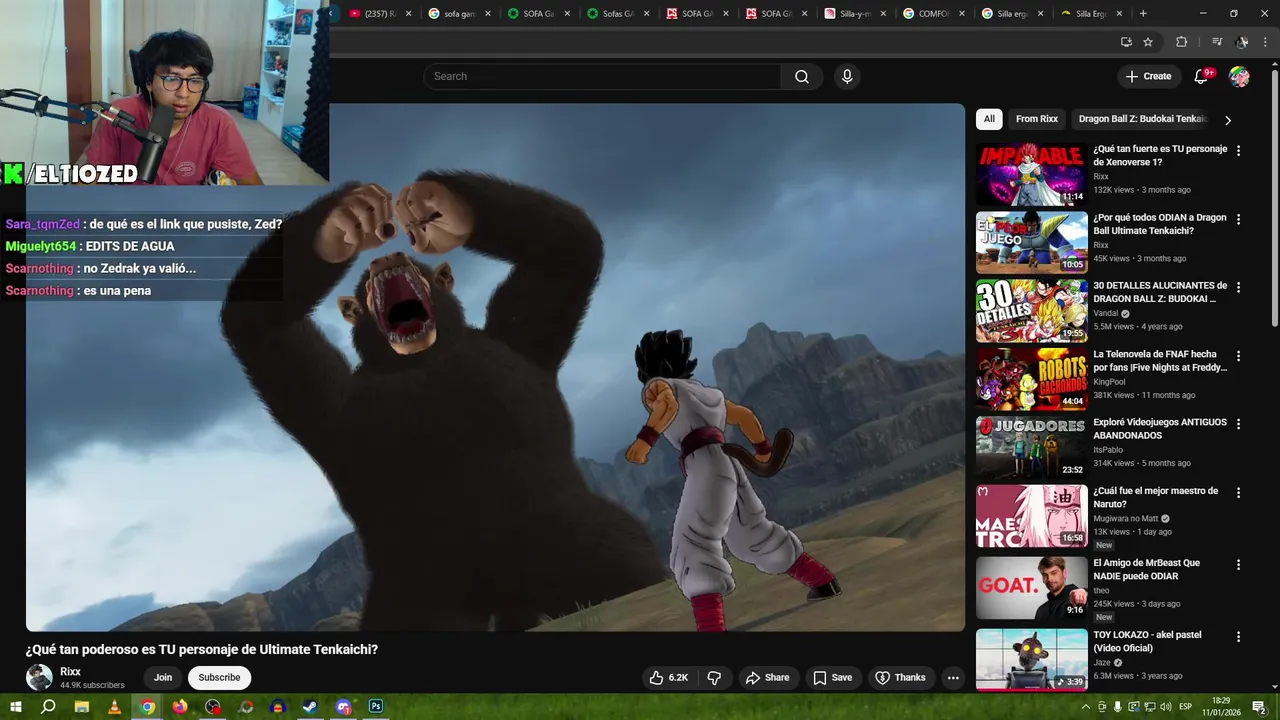Image resolution: width=1280 pixels, height=720 pixels.
Task: Close the (2357) YouTube browser tab
Action: 408,13
